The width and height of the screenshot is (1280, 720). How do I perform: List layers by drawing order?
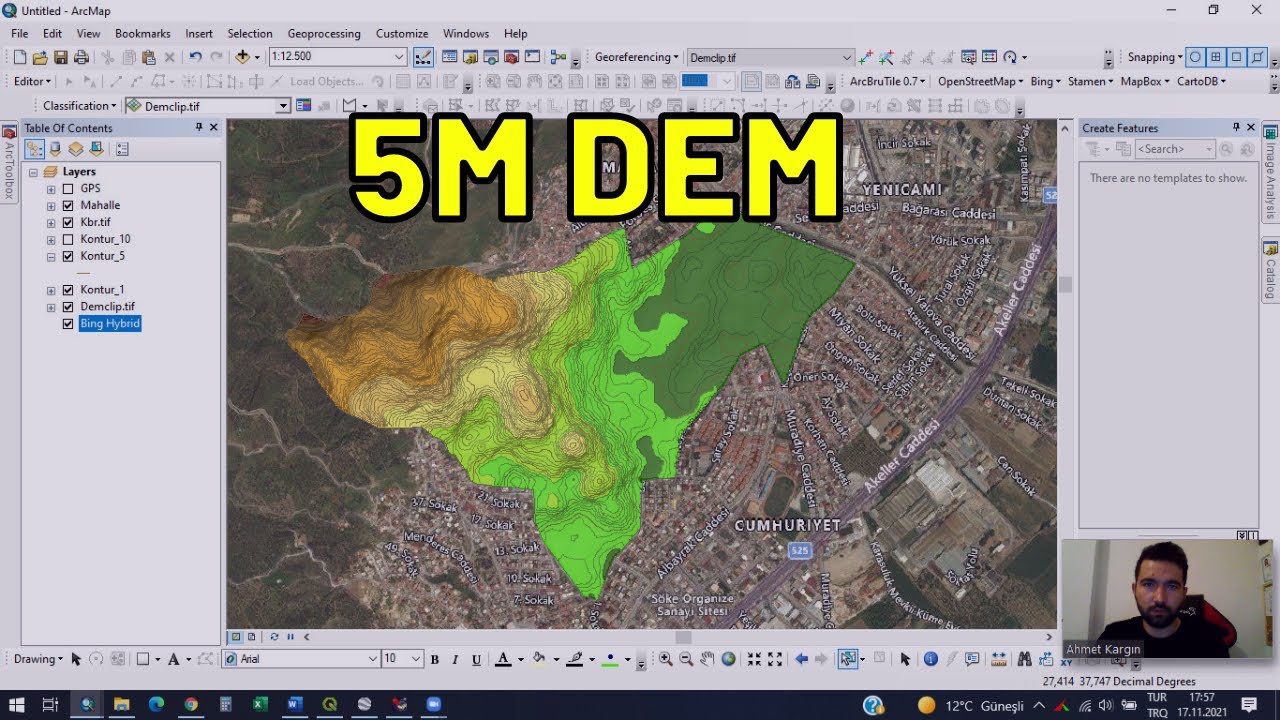point(34,149)
